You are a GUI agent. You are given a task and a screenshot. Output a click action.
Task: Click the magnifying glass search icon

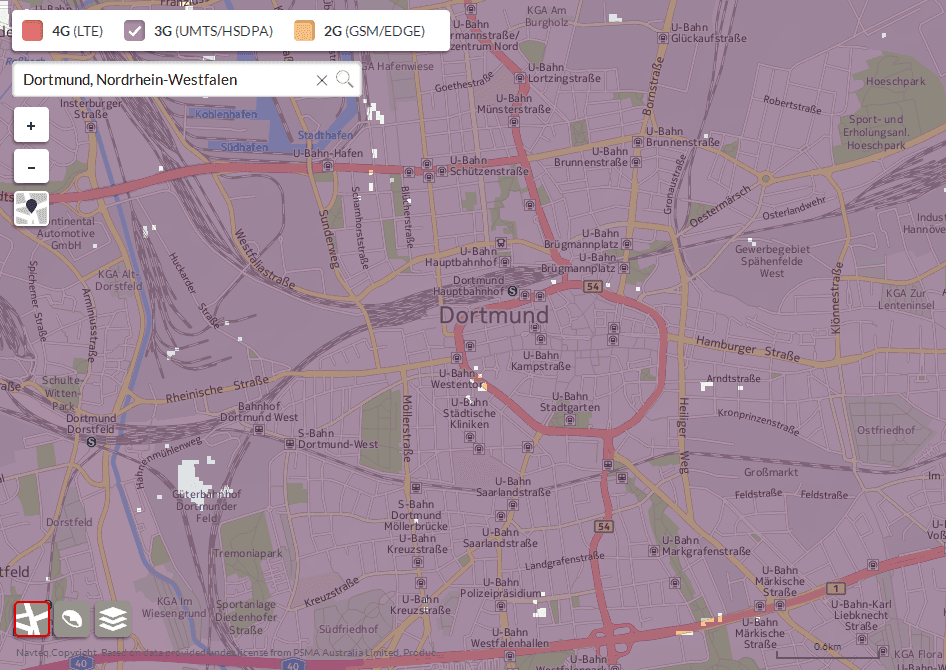tap(344, 78)
